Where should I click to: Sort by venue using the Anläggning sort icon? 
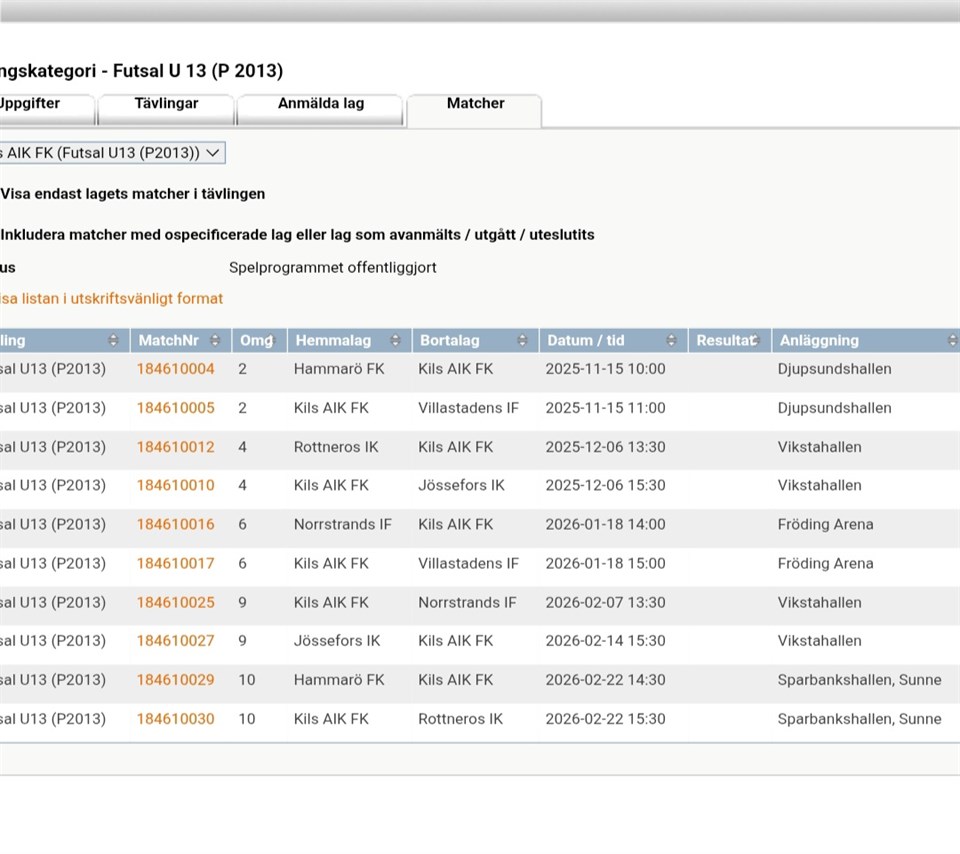coord(951,341)
